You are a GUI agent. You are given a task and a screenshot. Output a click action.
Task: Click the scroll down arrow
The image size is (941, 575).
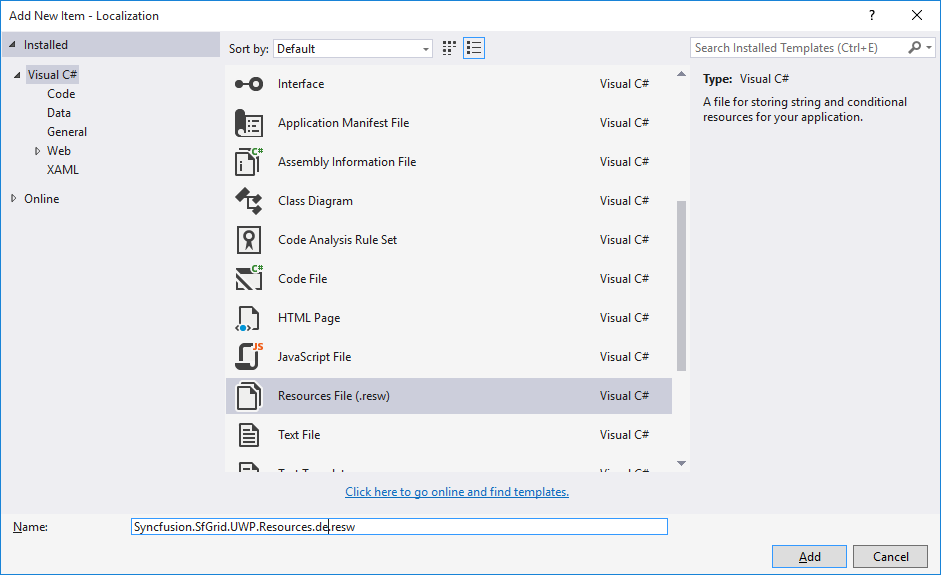pos(681,463)
